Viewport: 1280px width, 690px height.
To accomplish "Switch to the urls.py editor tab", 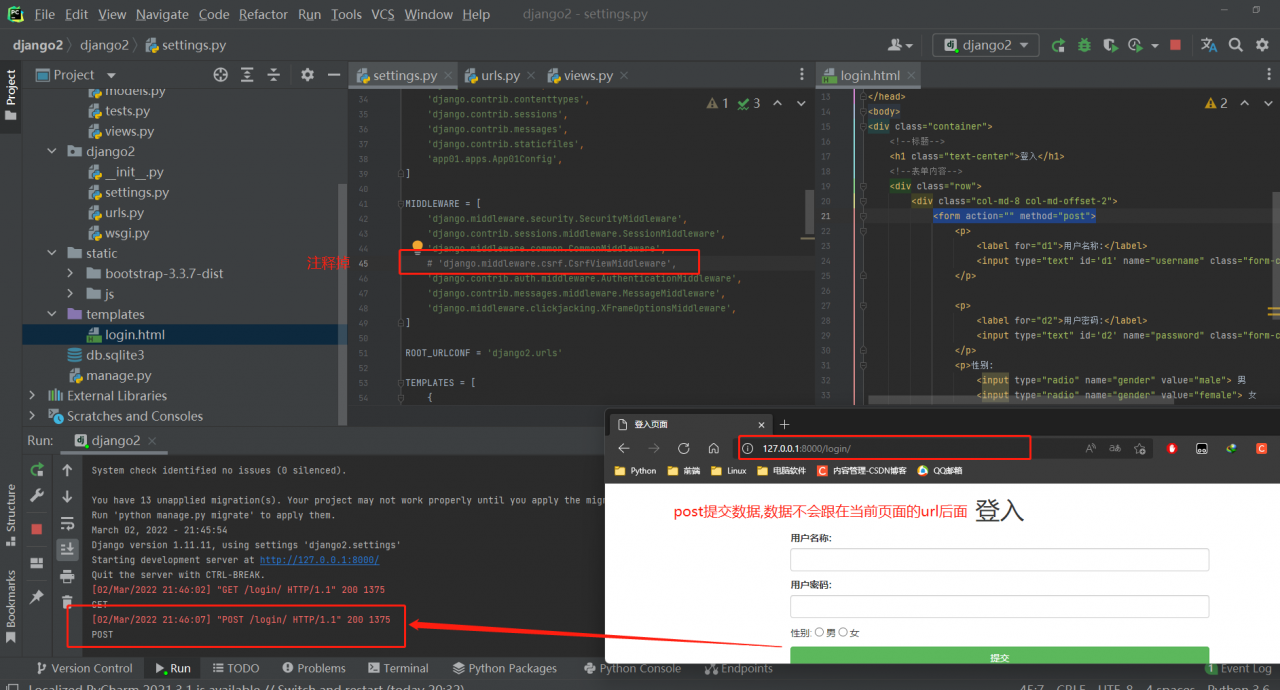I will 500,75.
